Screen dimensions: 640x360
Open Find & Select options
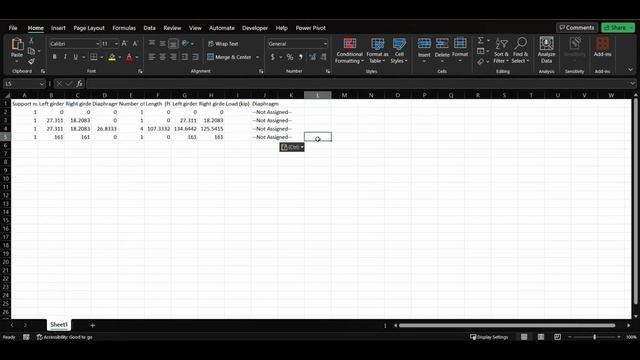point(520,50)
